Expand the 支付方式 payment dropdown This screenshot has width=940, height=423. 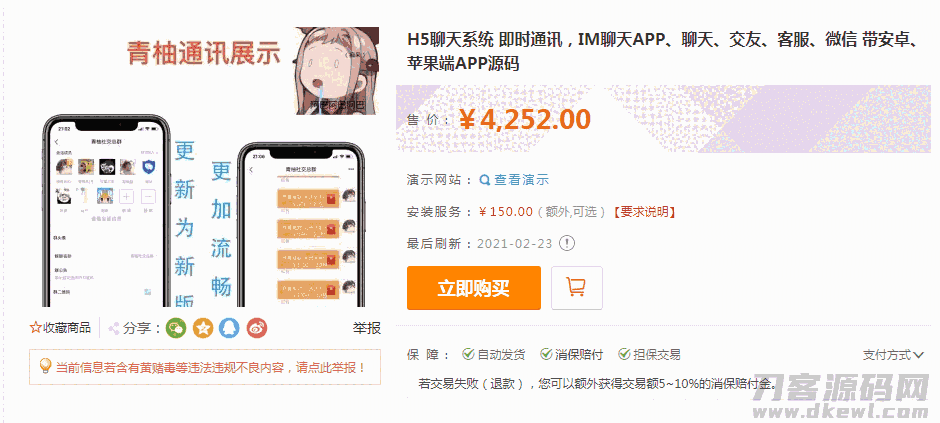(893, 355)
